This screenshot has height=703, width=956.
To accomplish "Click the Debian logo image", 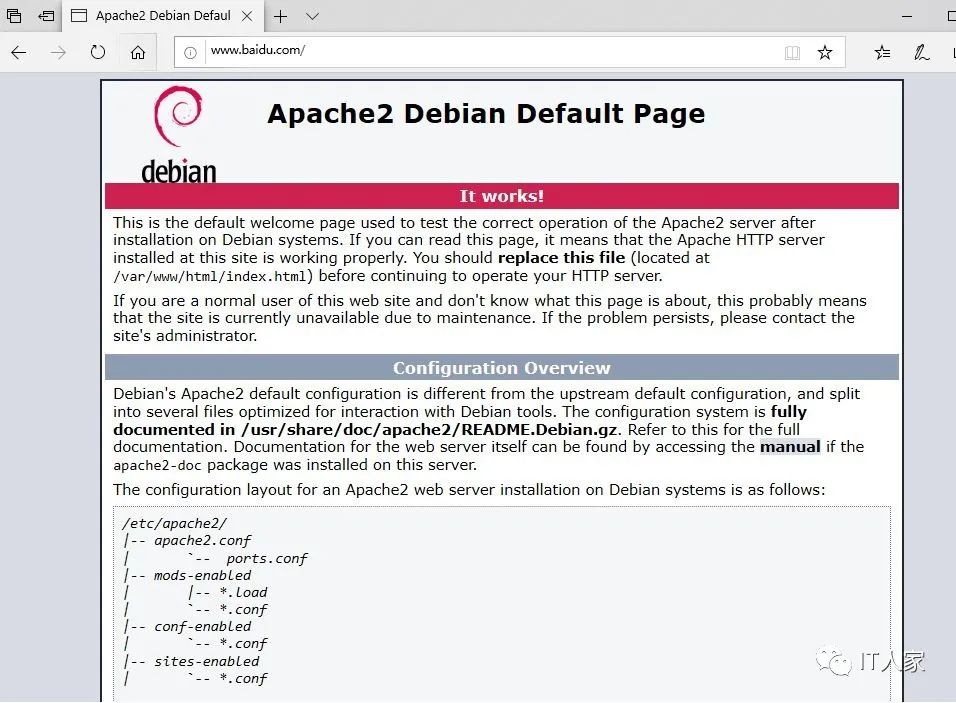I will (x=179, y=134).
